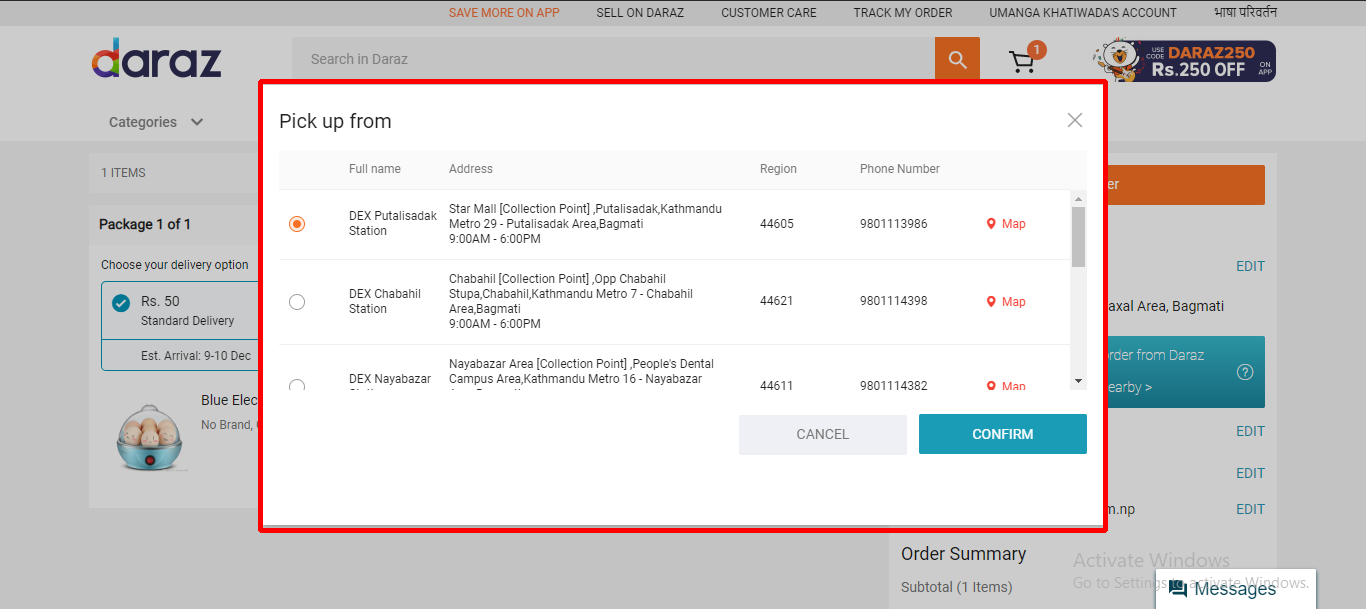Click the Search in Daraz field
The height and width of the screenshot is (609, 1366).
point(613,60)
